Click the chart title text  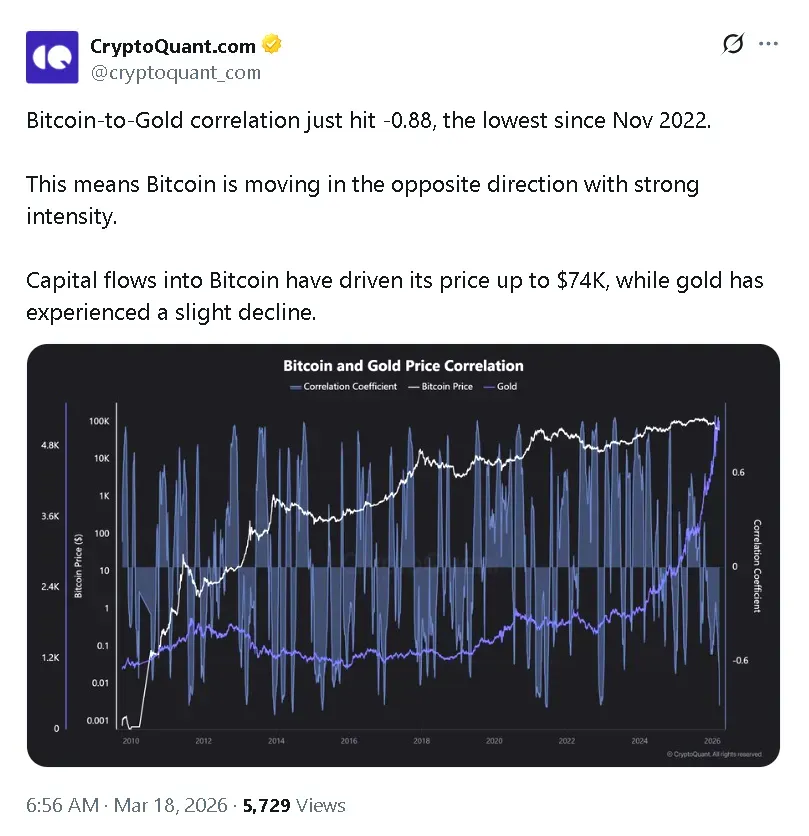(x=403, y=366)
